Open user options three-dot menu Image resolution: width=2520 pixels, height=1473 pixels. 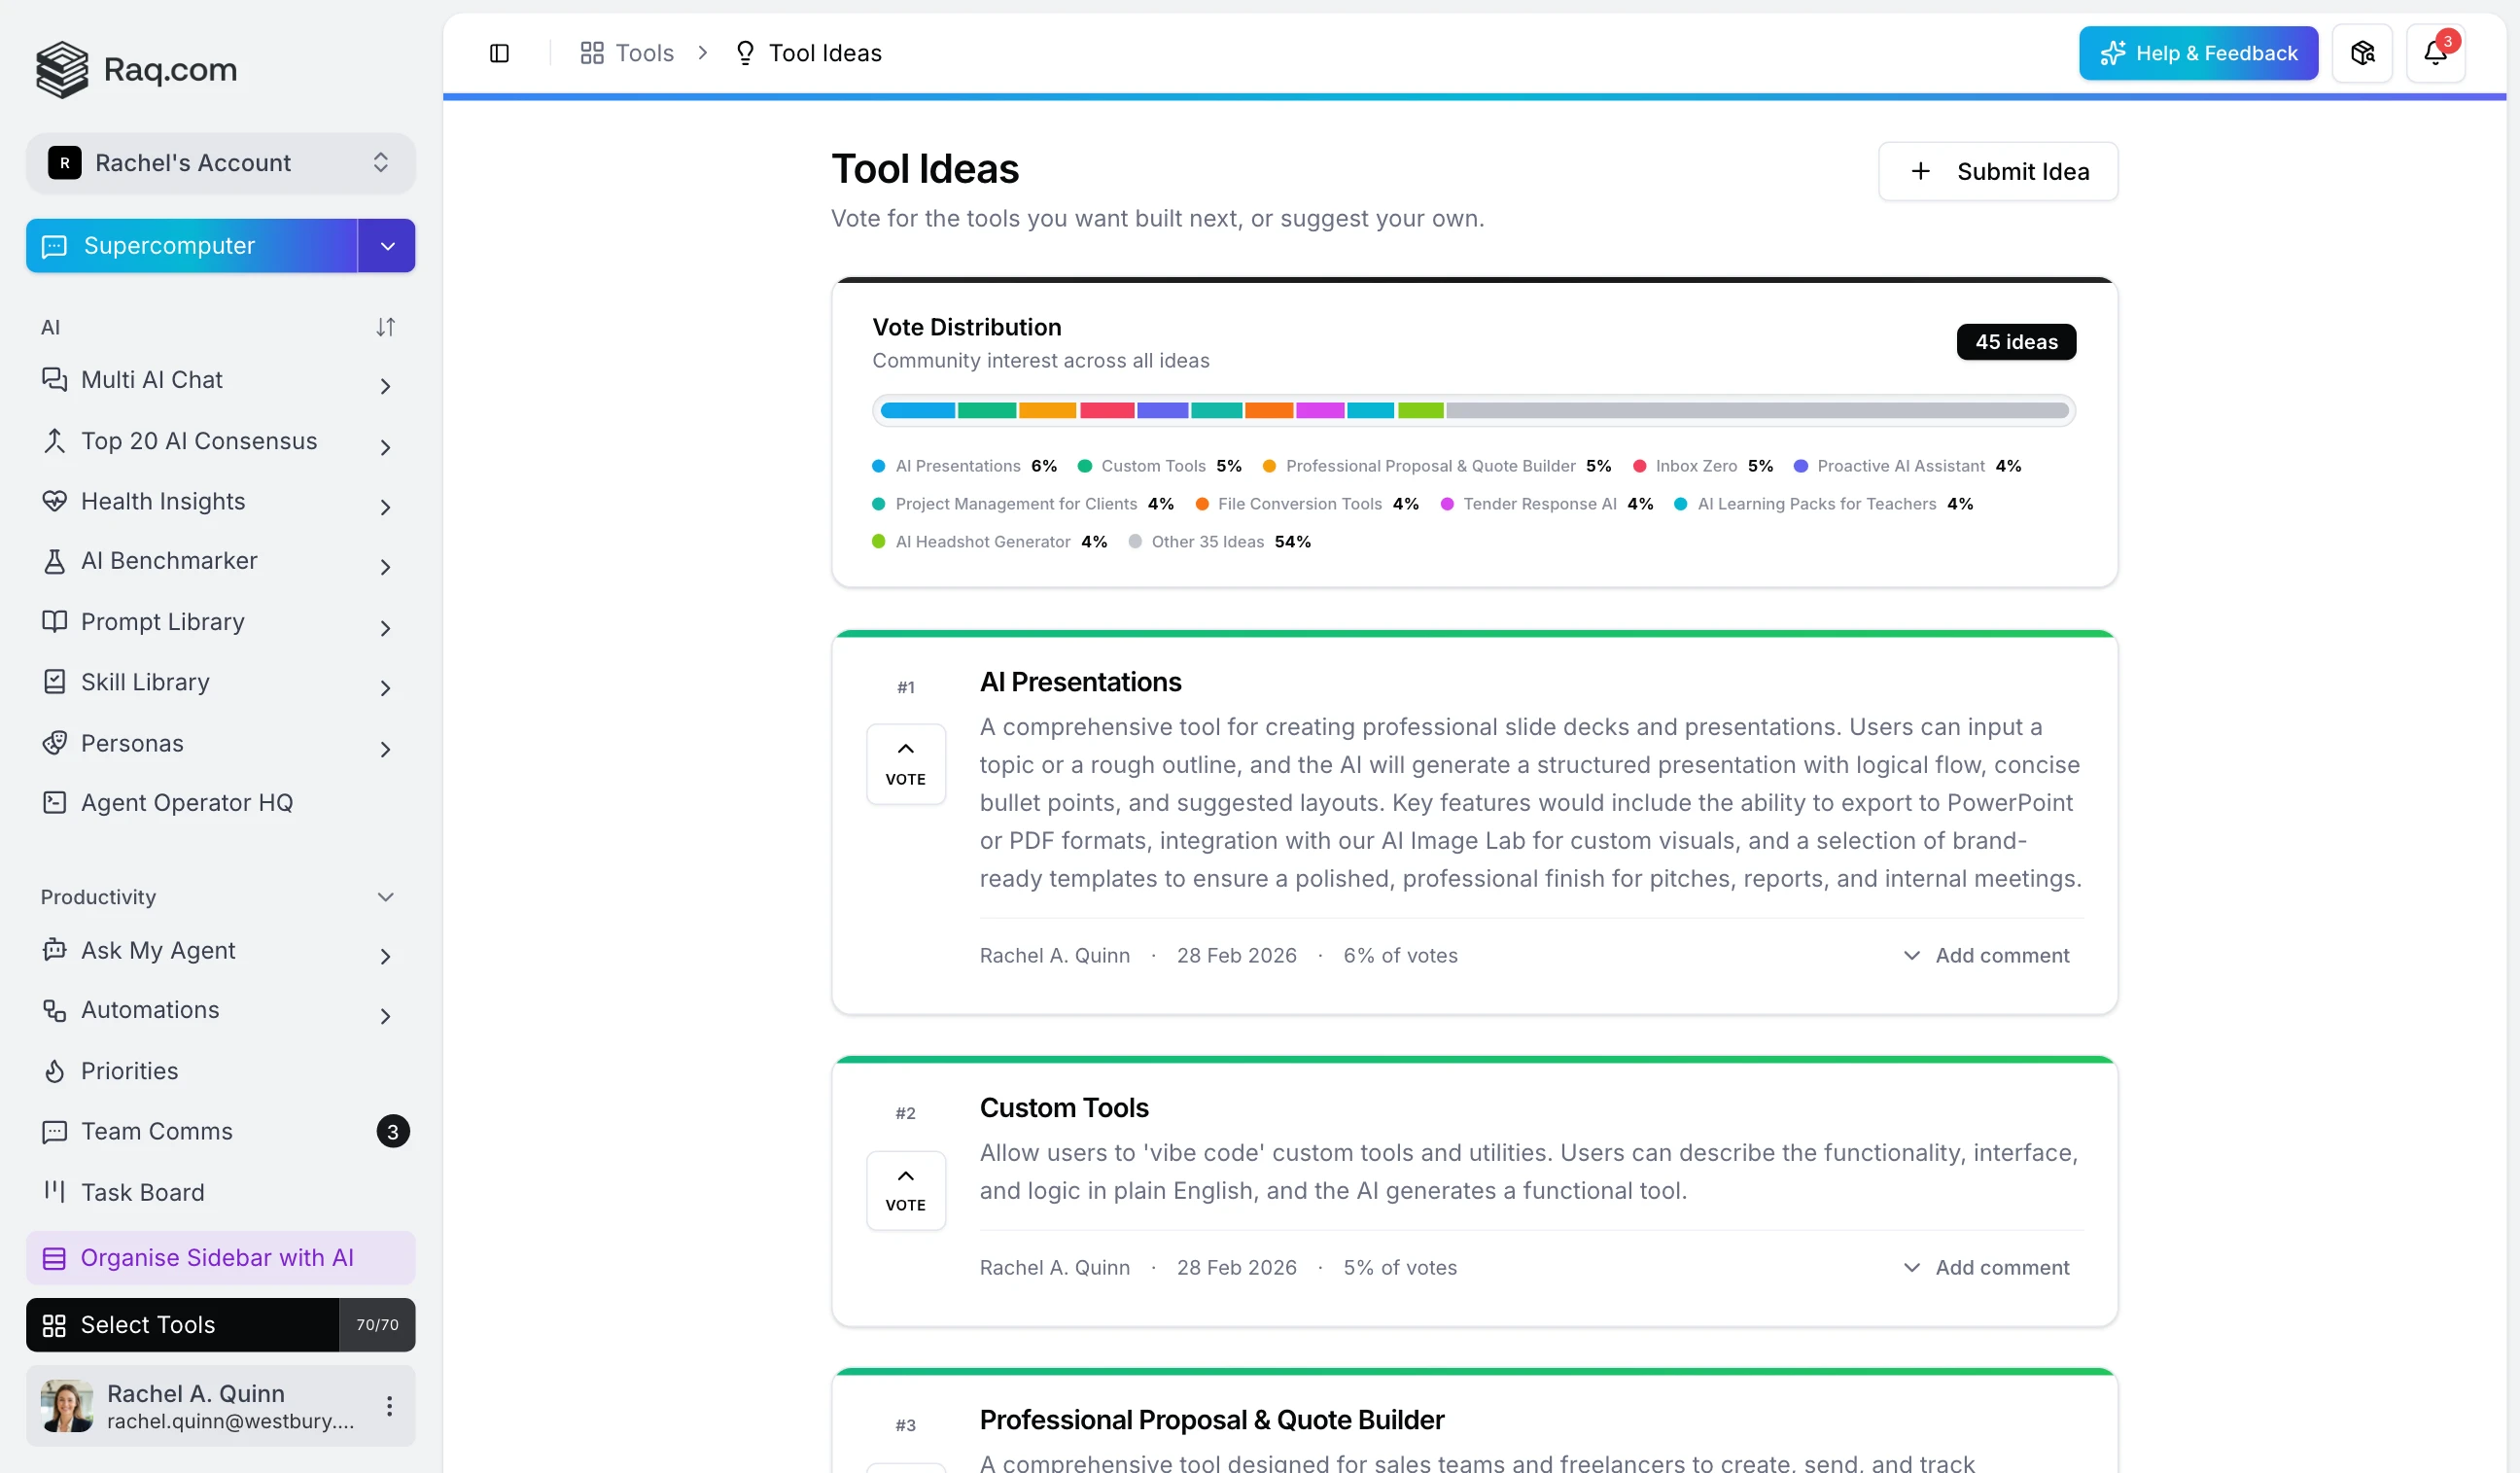pos(389,1406)
